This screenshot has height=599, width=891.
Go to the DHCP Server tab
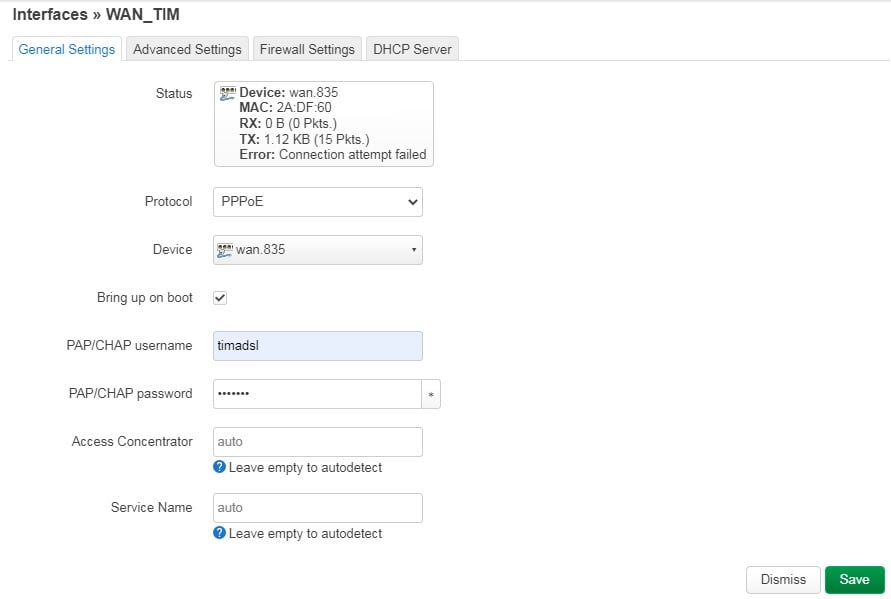412,49
